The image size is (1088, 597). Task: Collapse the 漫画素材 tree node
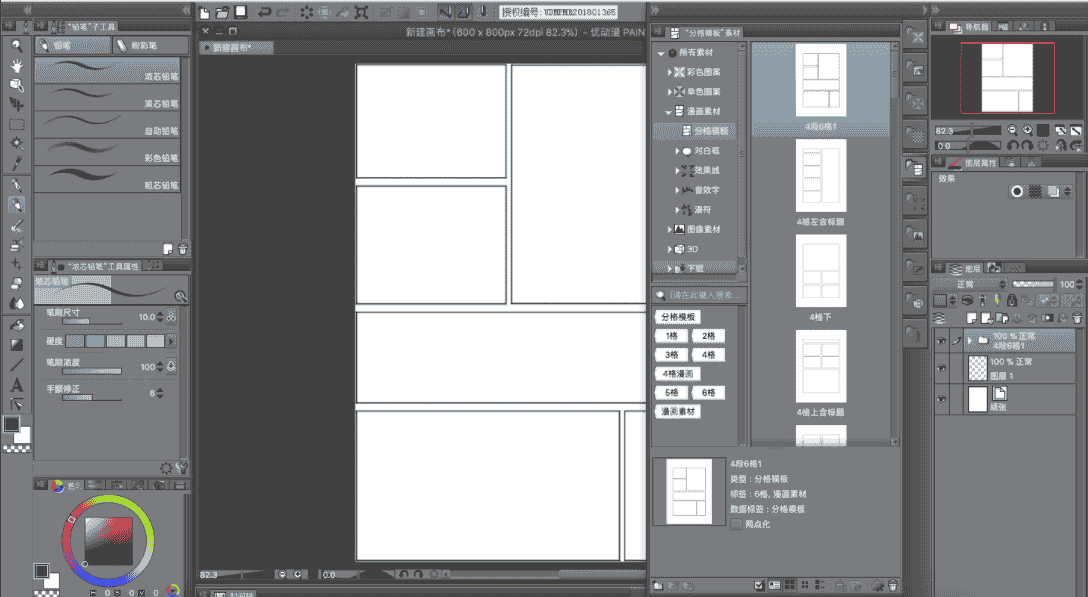668,112
